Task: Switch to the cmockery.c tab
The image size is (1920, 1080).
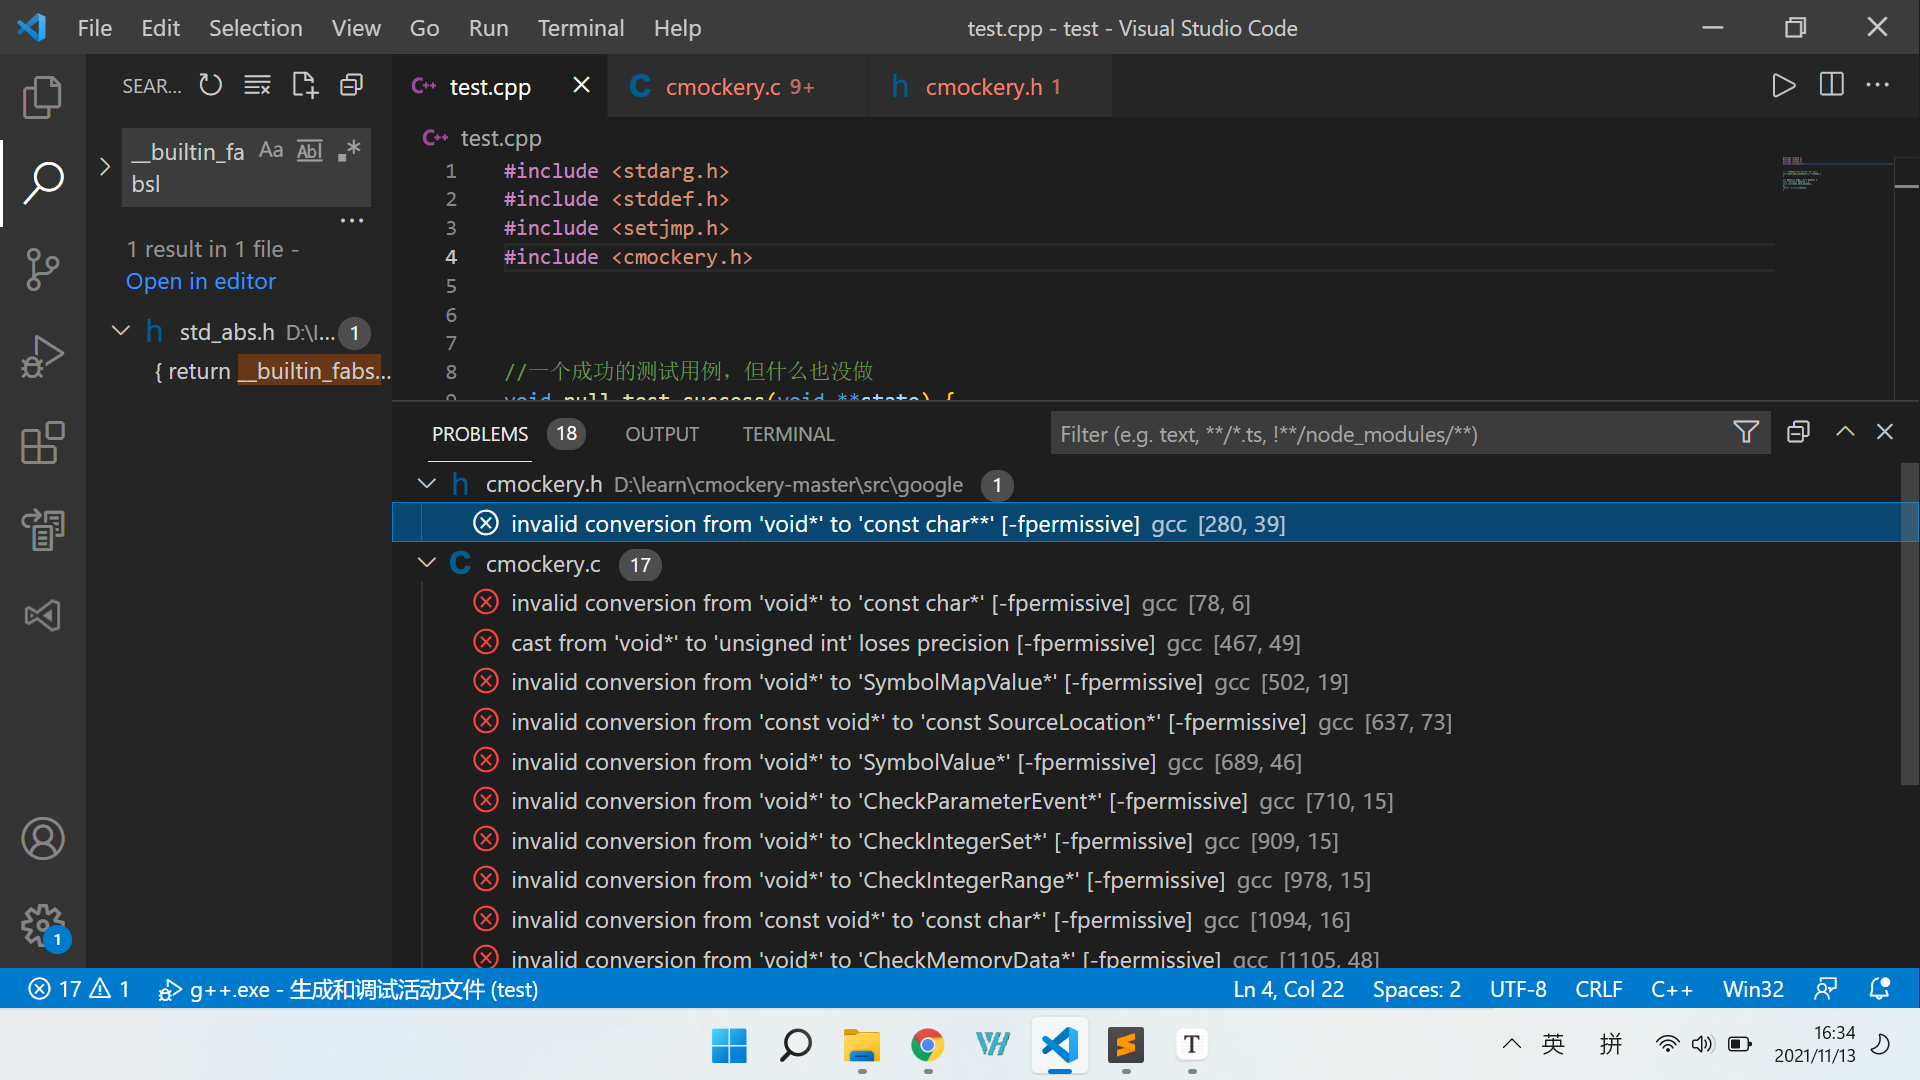Action: (x=738, y=87)
